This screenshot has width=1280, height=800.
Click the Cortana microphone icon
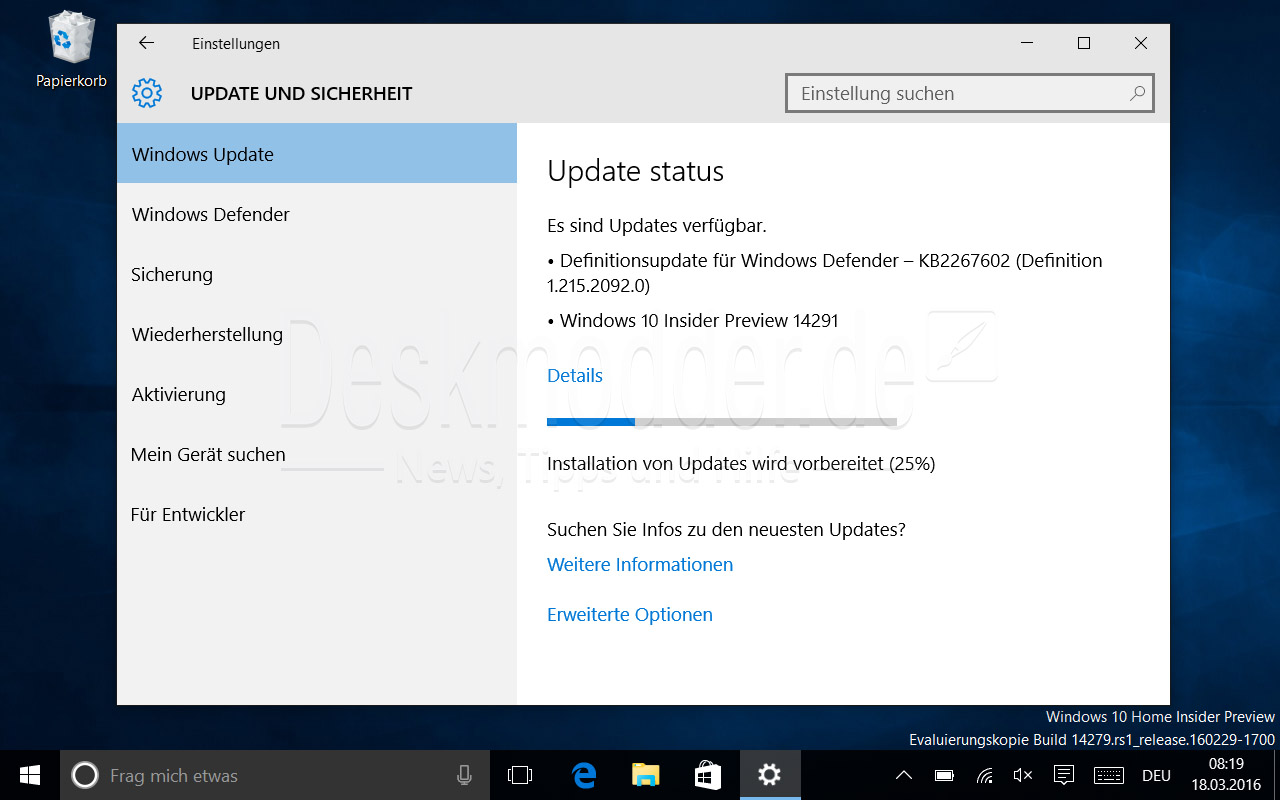(464, 775)
